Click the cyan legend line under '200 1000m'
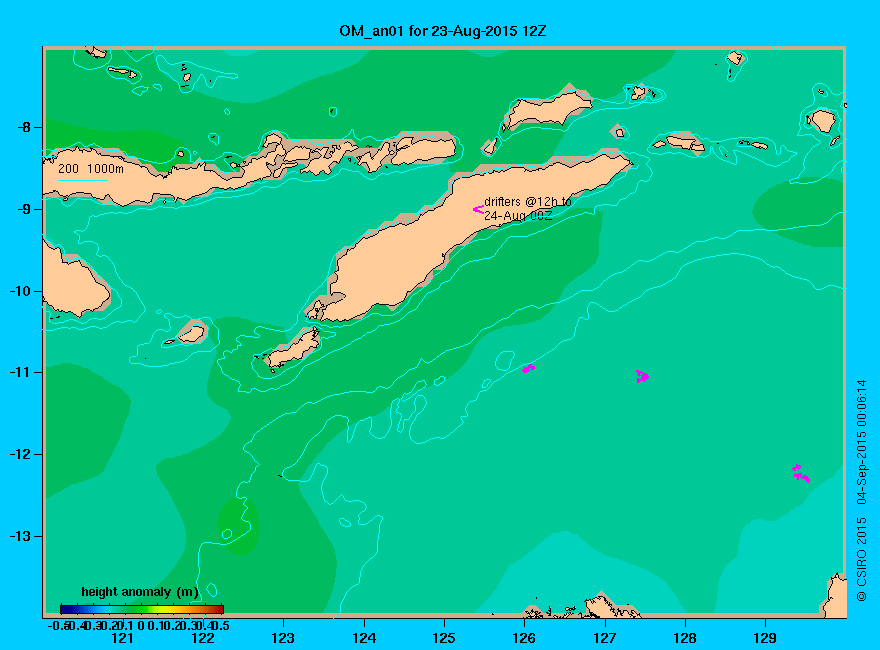 click(x=82, y=180)
